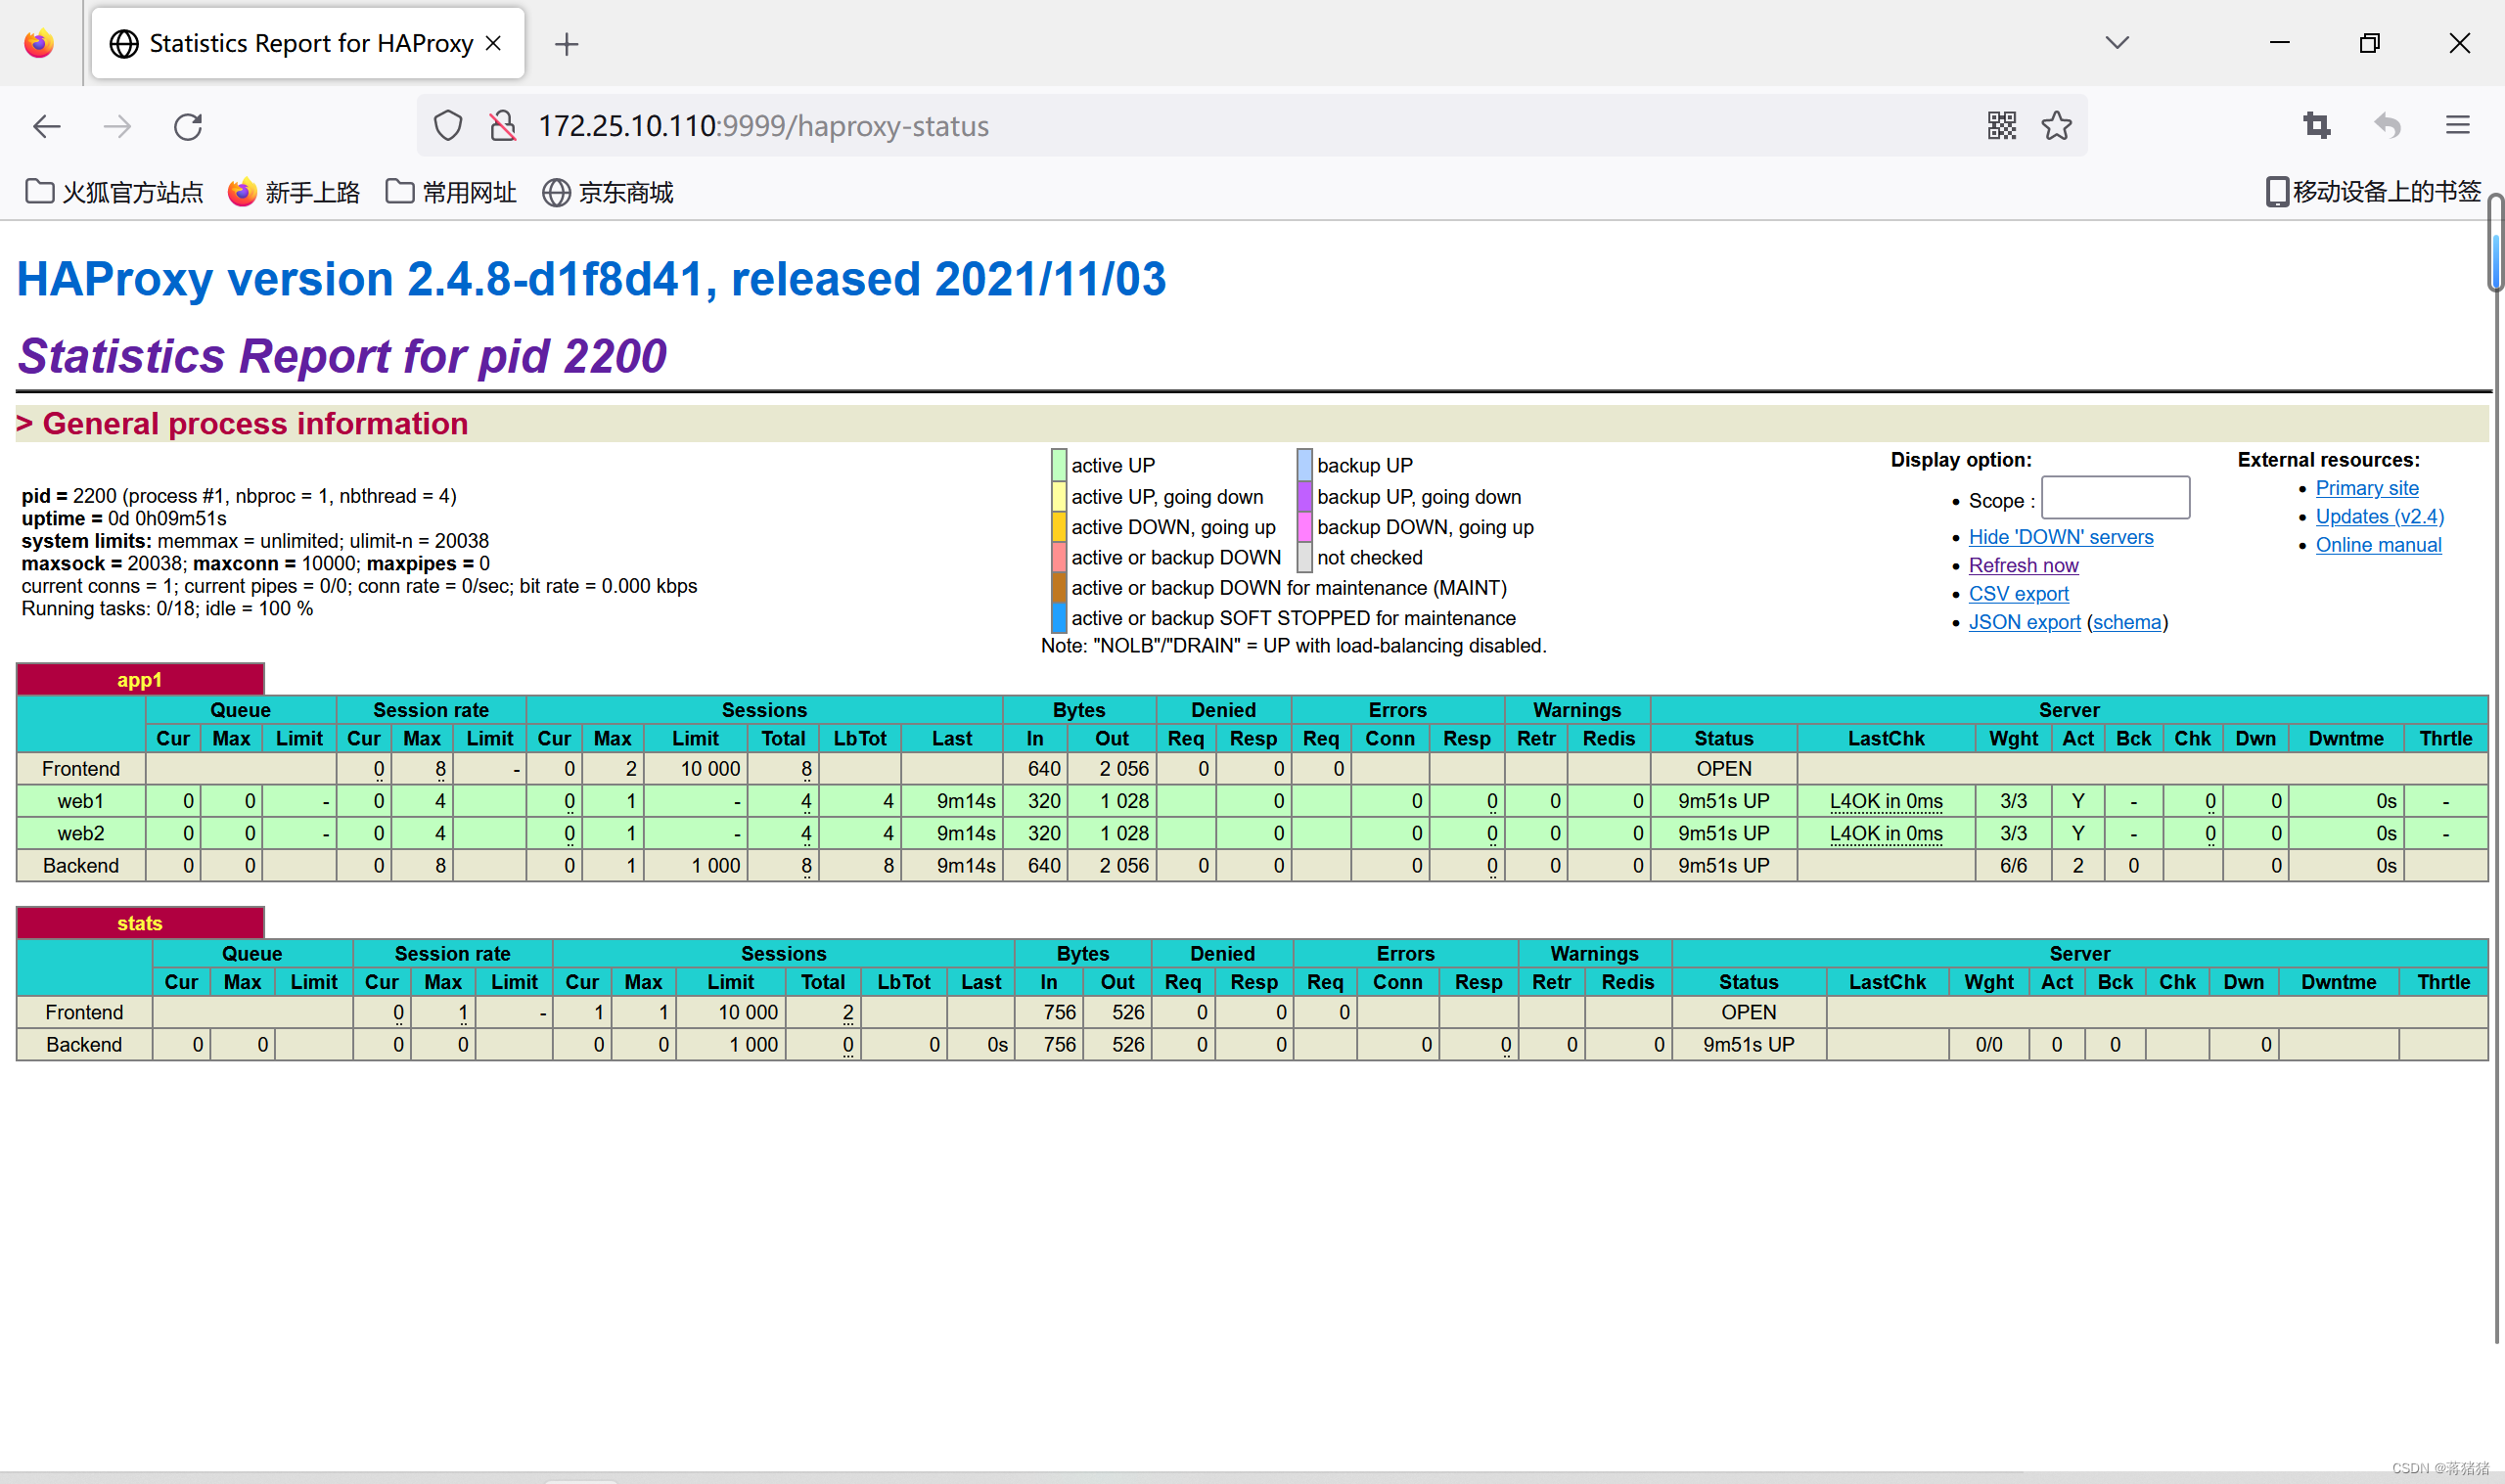The width and height of the screenshot is (2505, 1484).
Task: Click app1 Backend 6/6 weight cell
Action: tap(2013, 865)
